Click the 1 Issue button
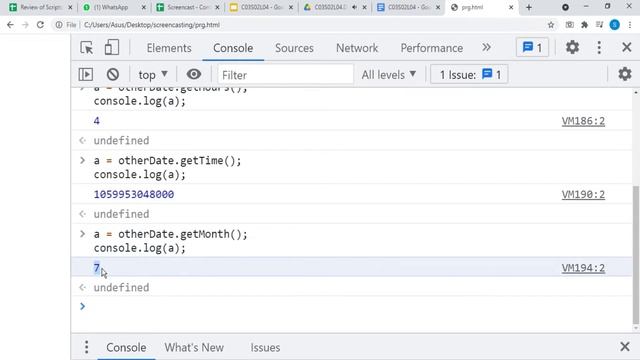The image size is (640, 360). pyautogui.click(x=469, y=75)
